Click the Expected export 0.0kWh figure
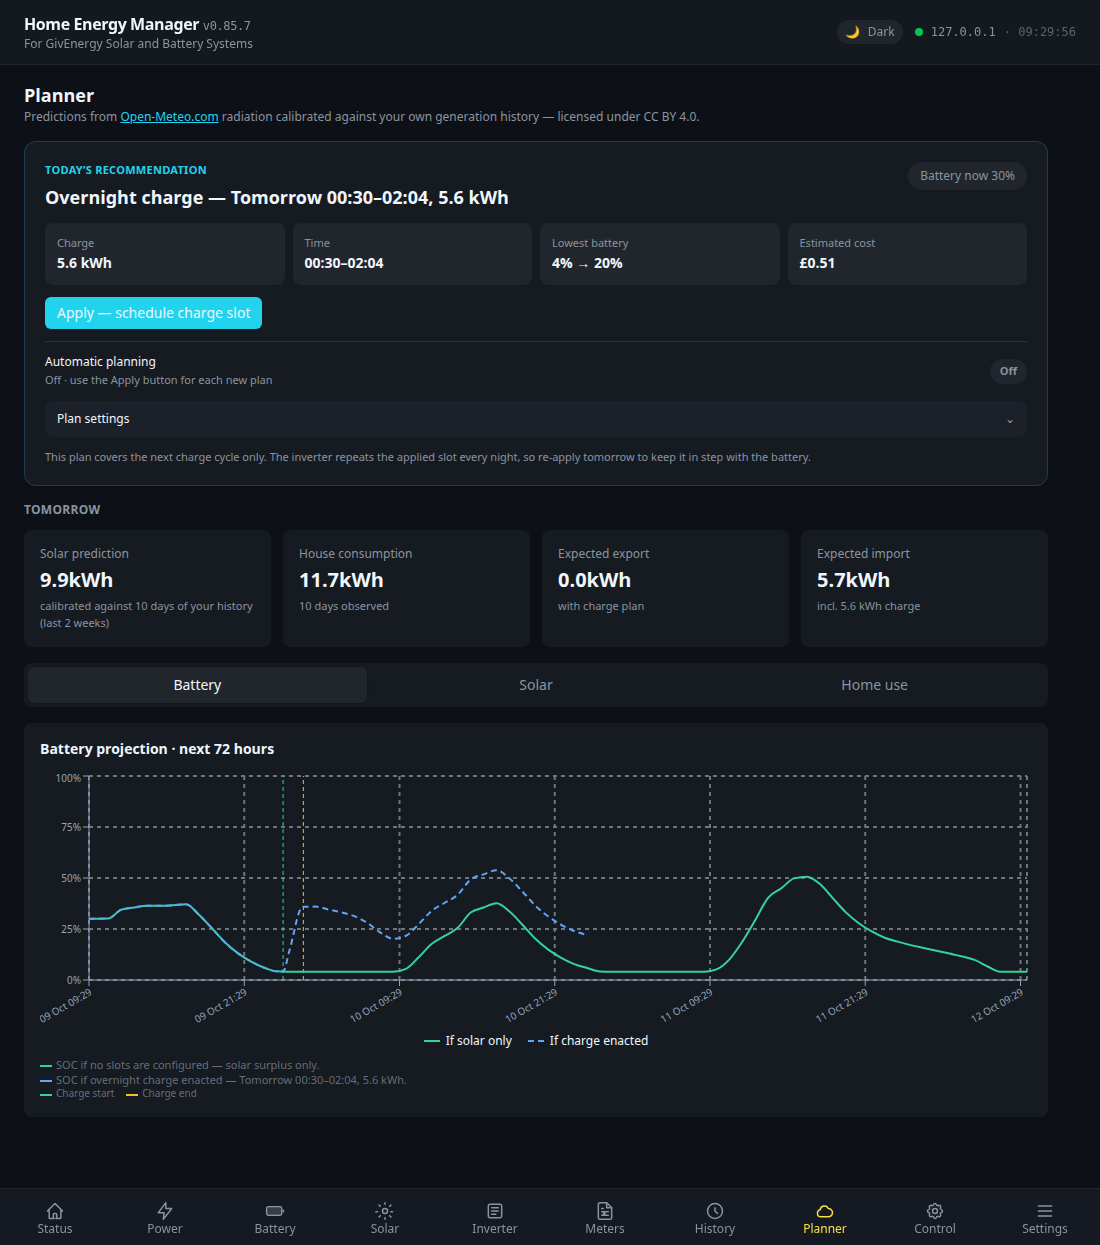This screenshot has height=1245, width=1100. tap(594, 580)
